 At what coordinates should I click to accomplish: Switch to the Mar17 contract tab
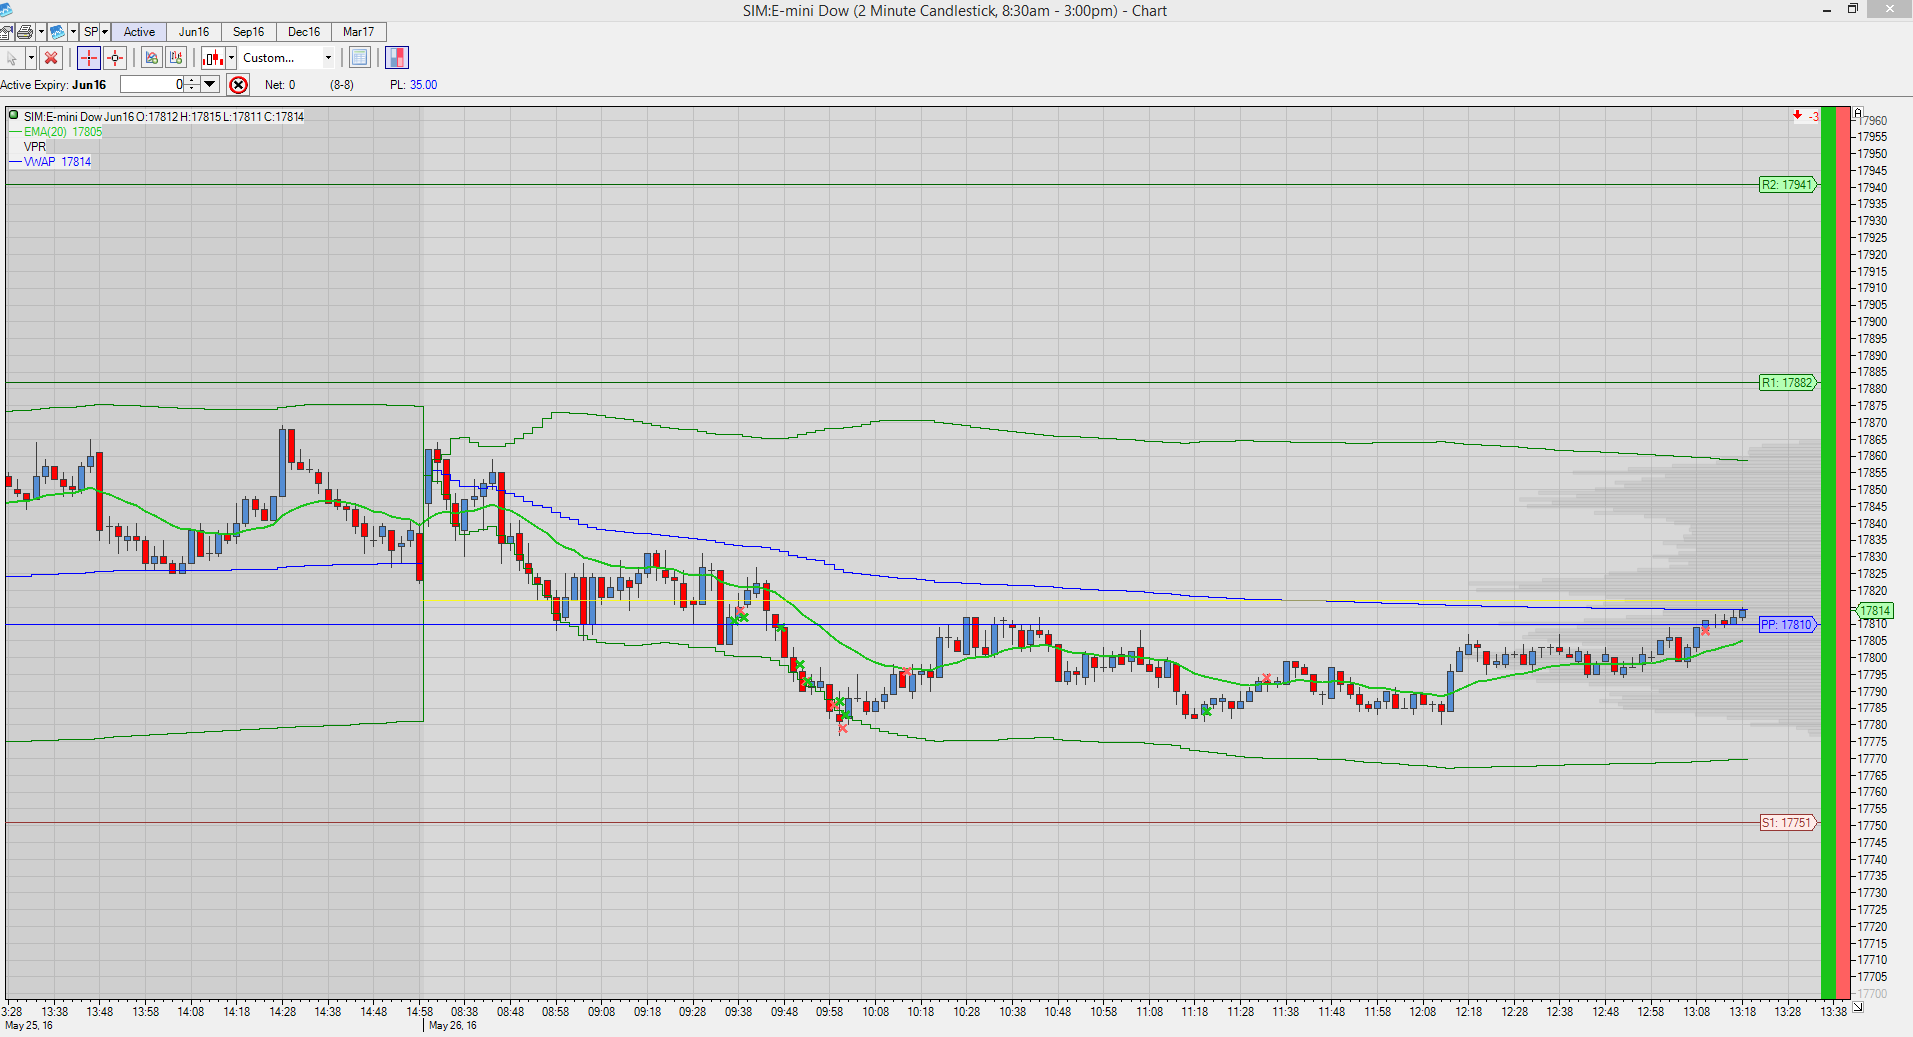pos(359,32)
